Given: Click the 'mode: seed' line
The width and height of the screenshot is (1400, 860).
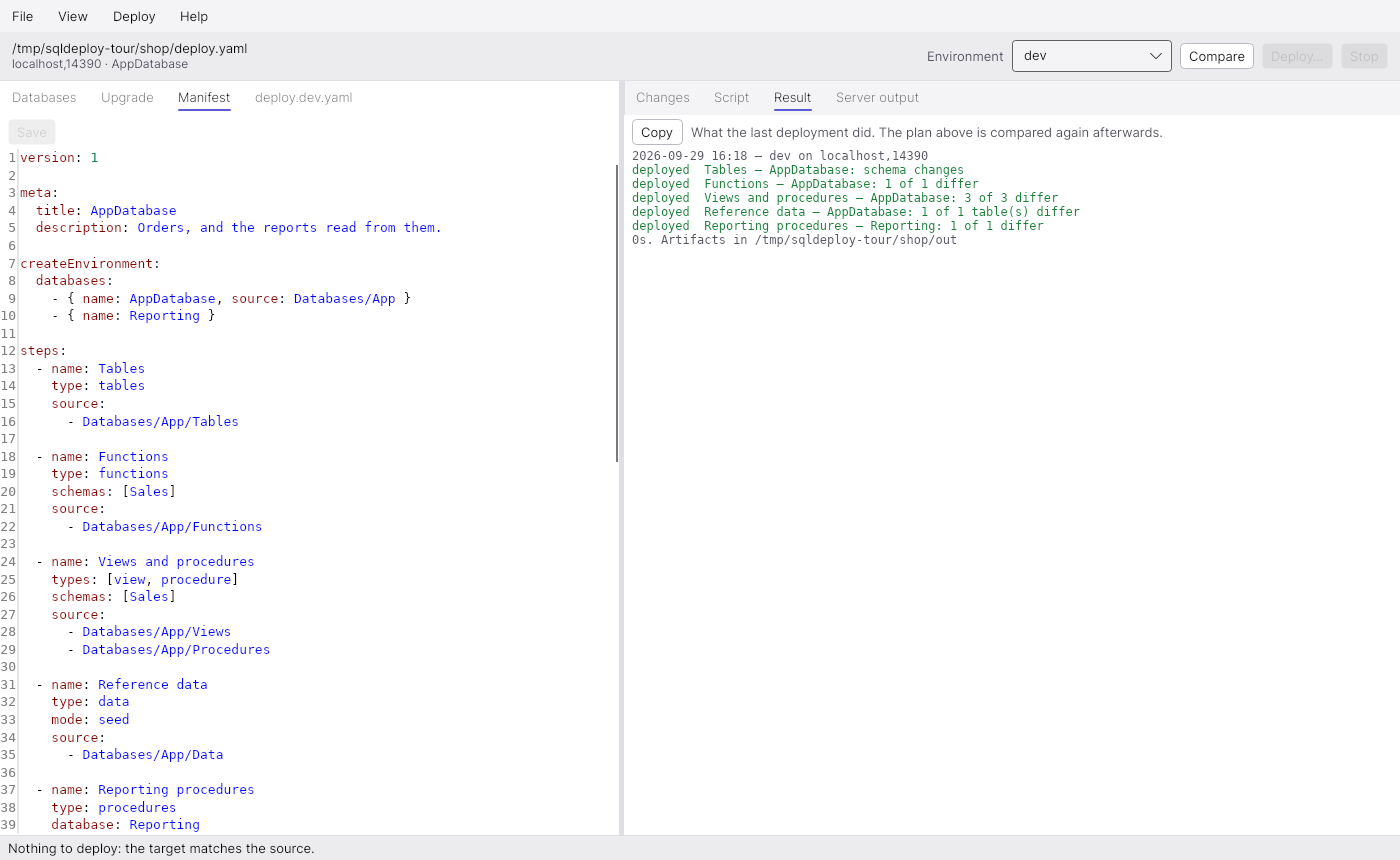Looking at the screenshot, I should click(x=90, y=720).
